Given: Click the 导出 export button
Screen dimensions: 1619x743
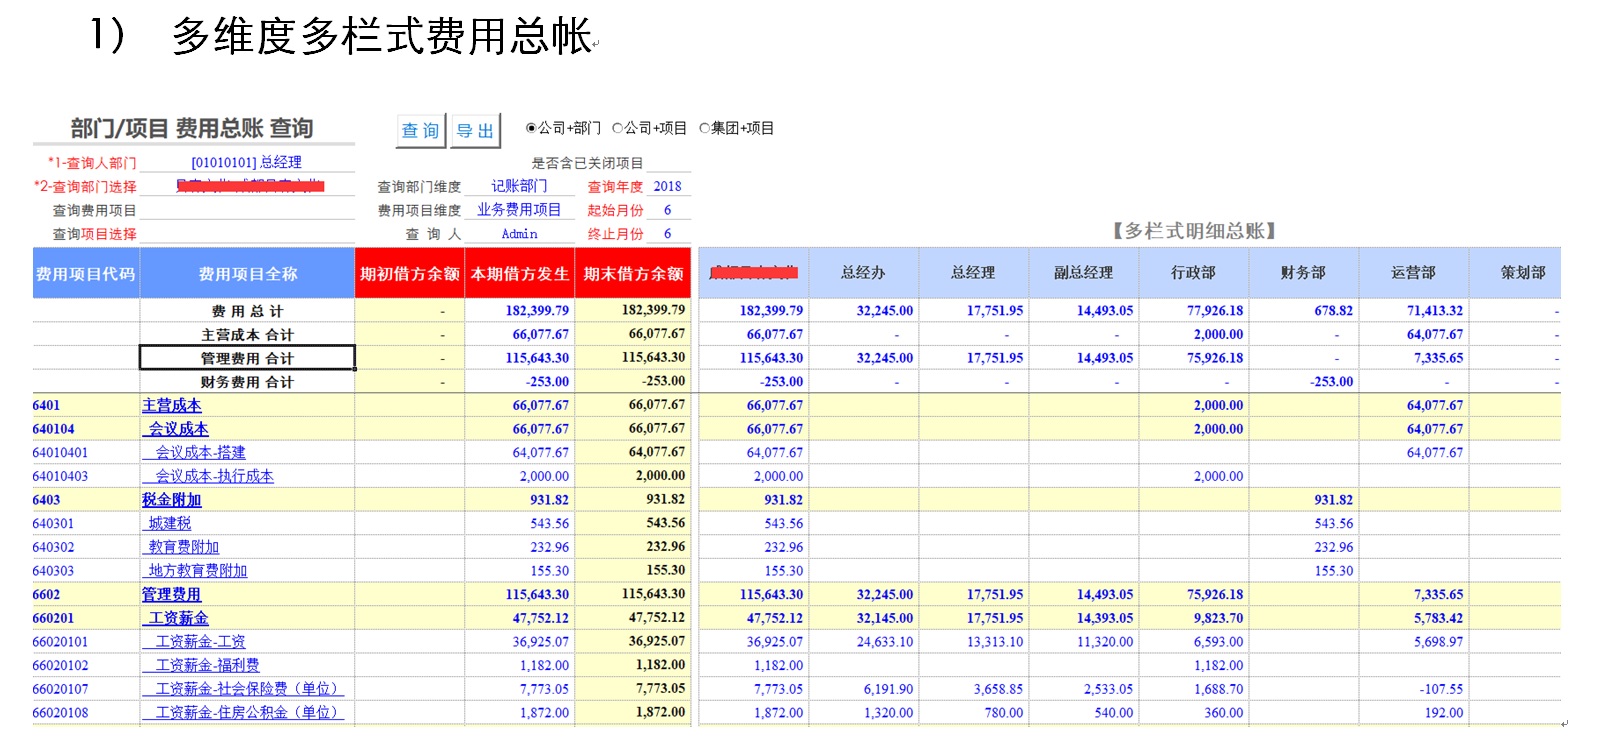Looking at the screenshot, I should pos(475,131).
